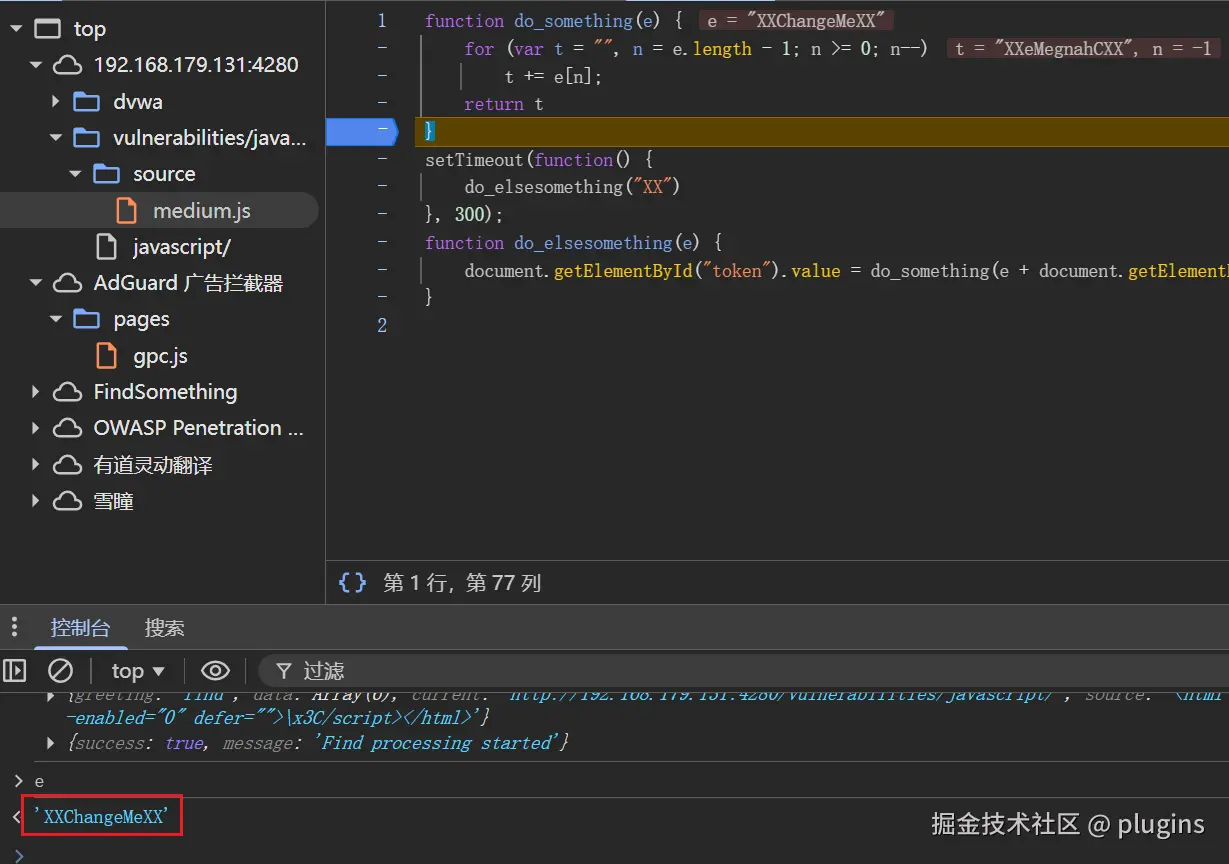Click the do_elsesomething("XX") call line
Image resolution: width=1229 pixels, height=864 pixels.
(x=574, y=187)
